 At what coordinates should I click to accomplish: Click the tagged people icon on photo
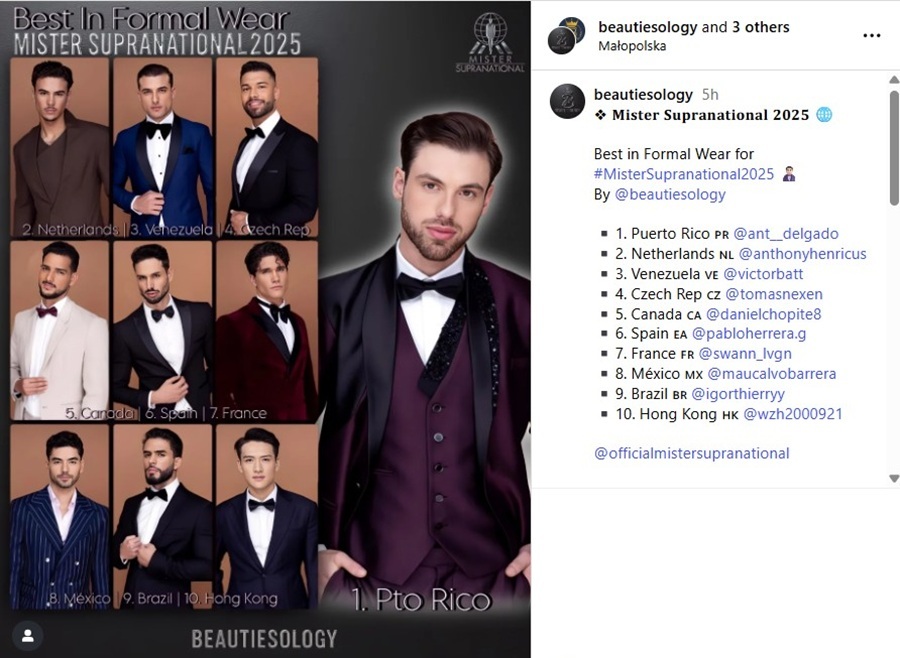(x=28, y=636)
